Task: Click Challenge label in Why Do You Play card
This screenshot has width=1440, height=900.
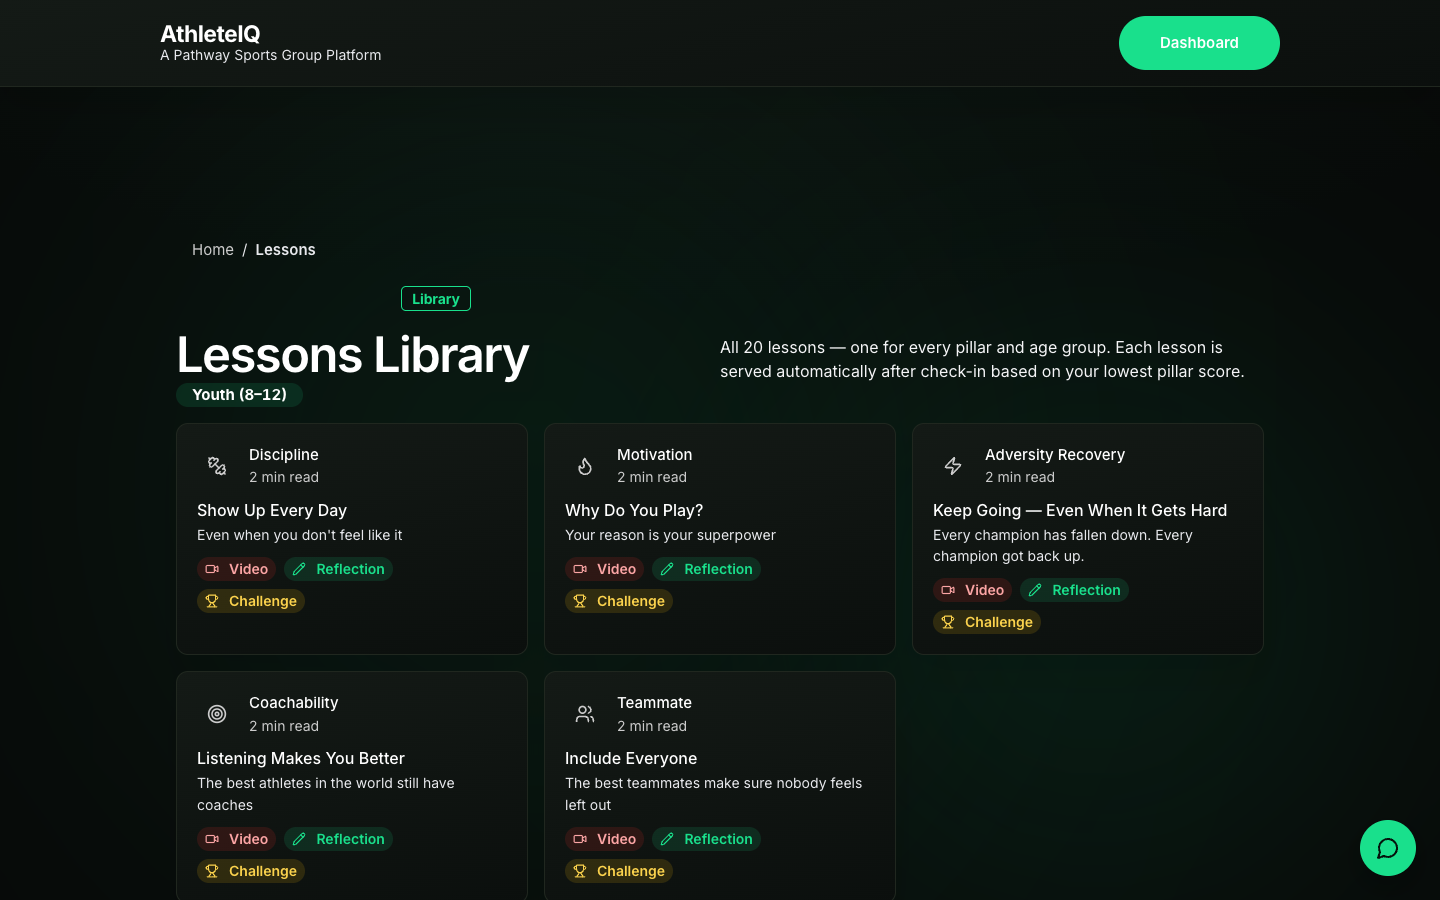Action: pos(631,601)
